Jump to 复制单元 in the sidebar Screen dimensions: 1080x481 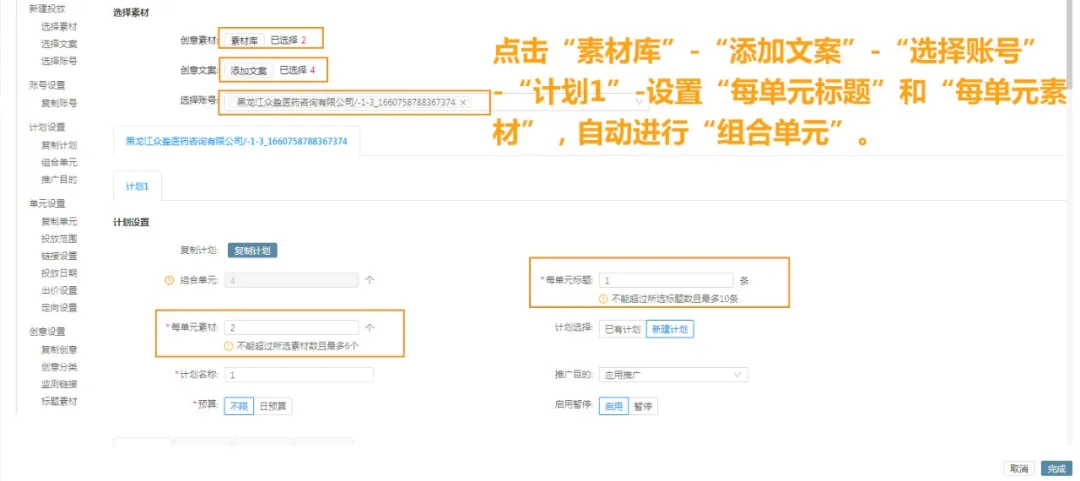pyautogui.click(x=59, y=222)
